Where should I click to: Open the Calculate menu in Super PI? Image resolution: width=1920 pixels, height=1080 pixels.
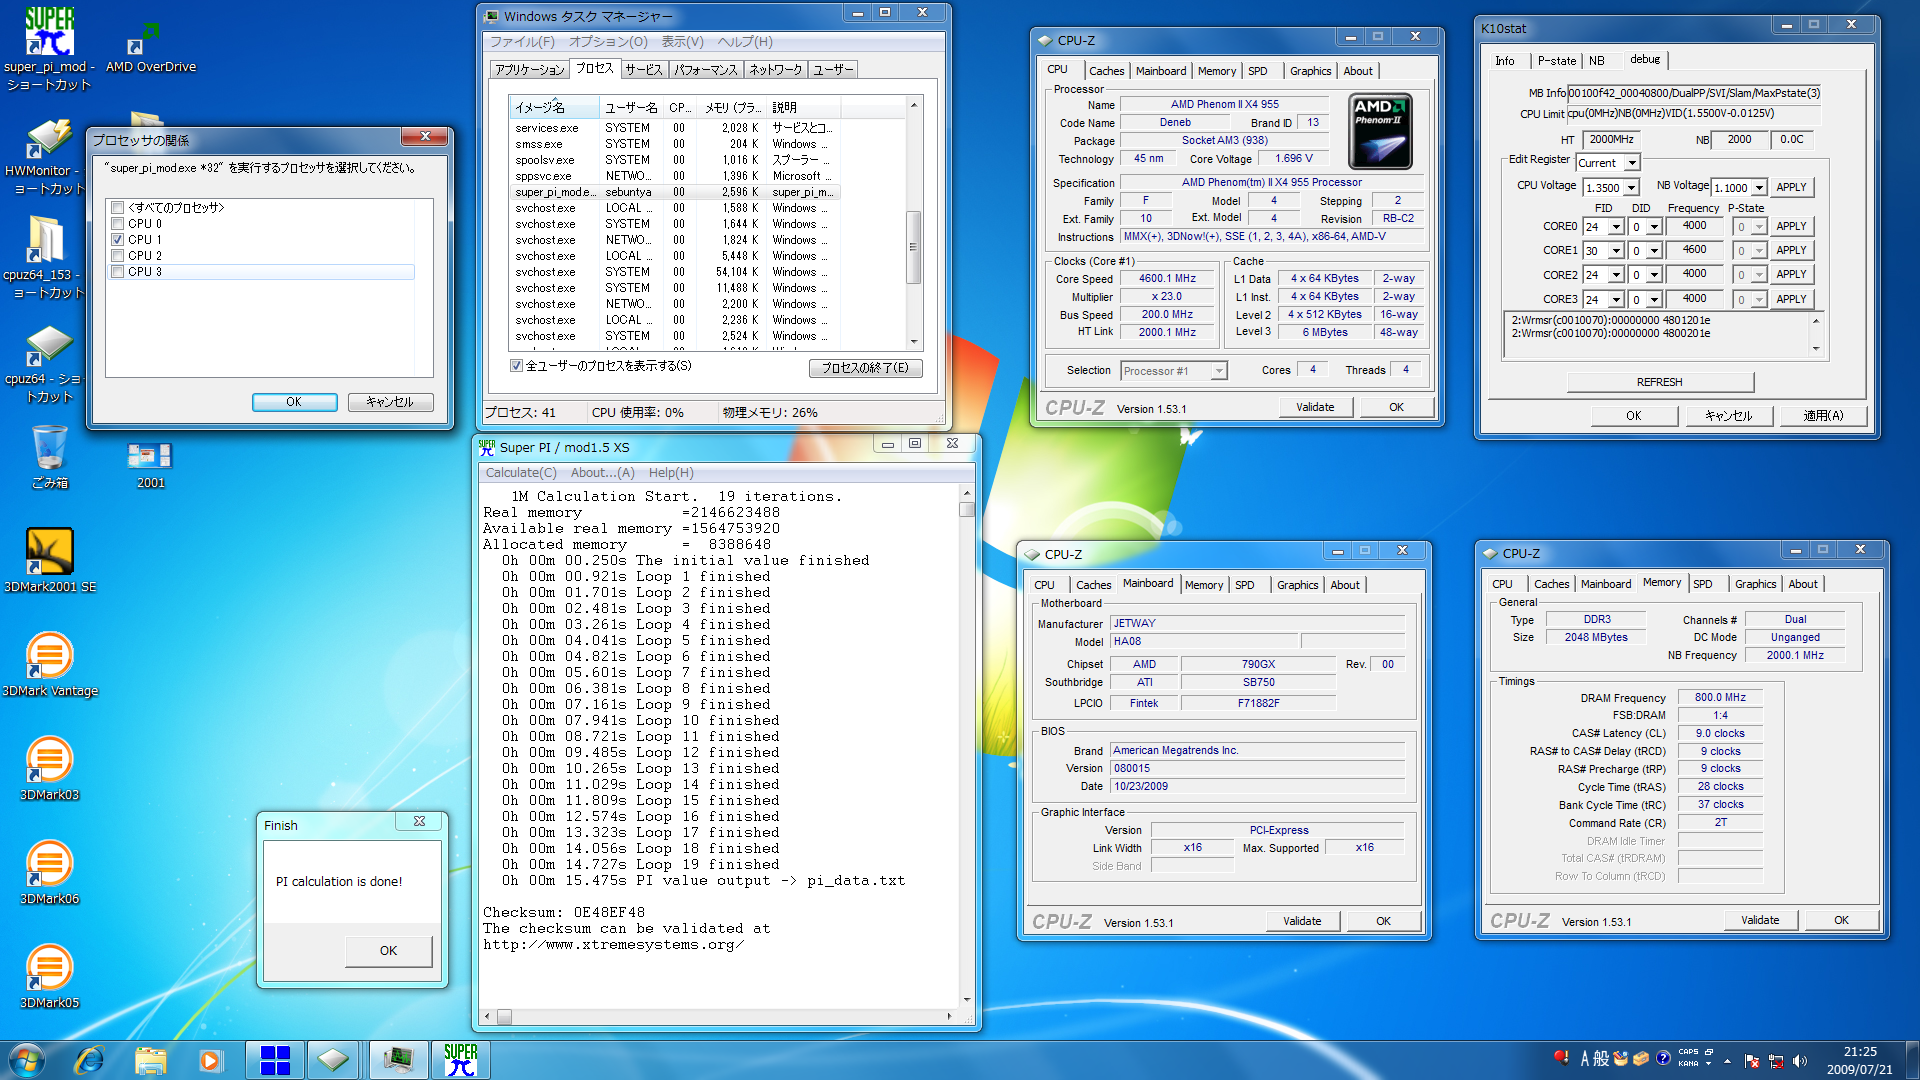pyautogui.click(x=520, y=473)
